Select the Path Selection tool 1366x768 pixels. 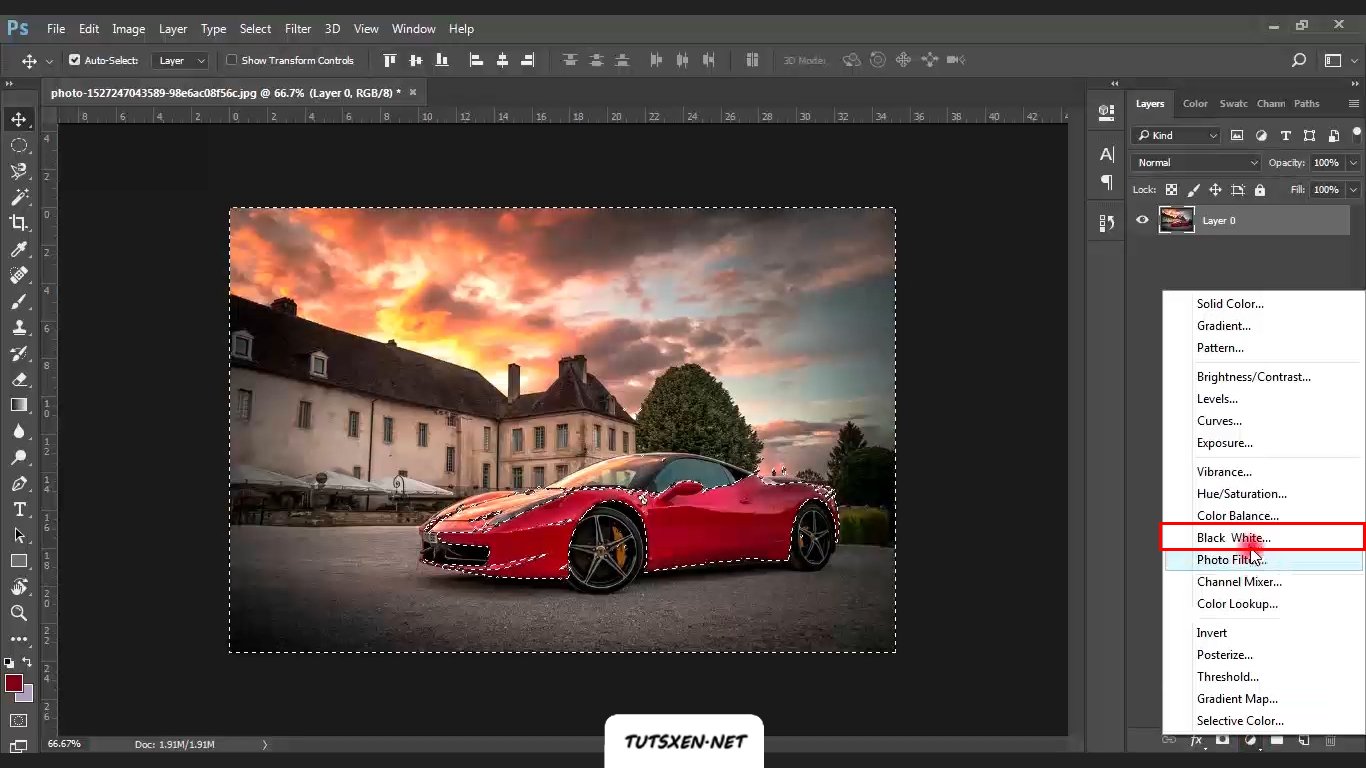tap(19, 535)
